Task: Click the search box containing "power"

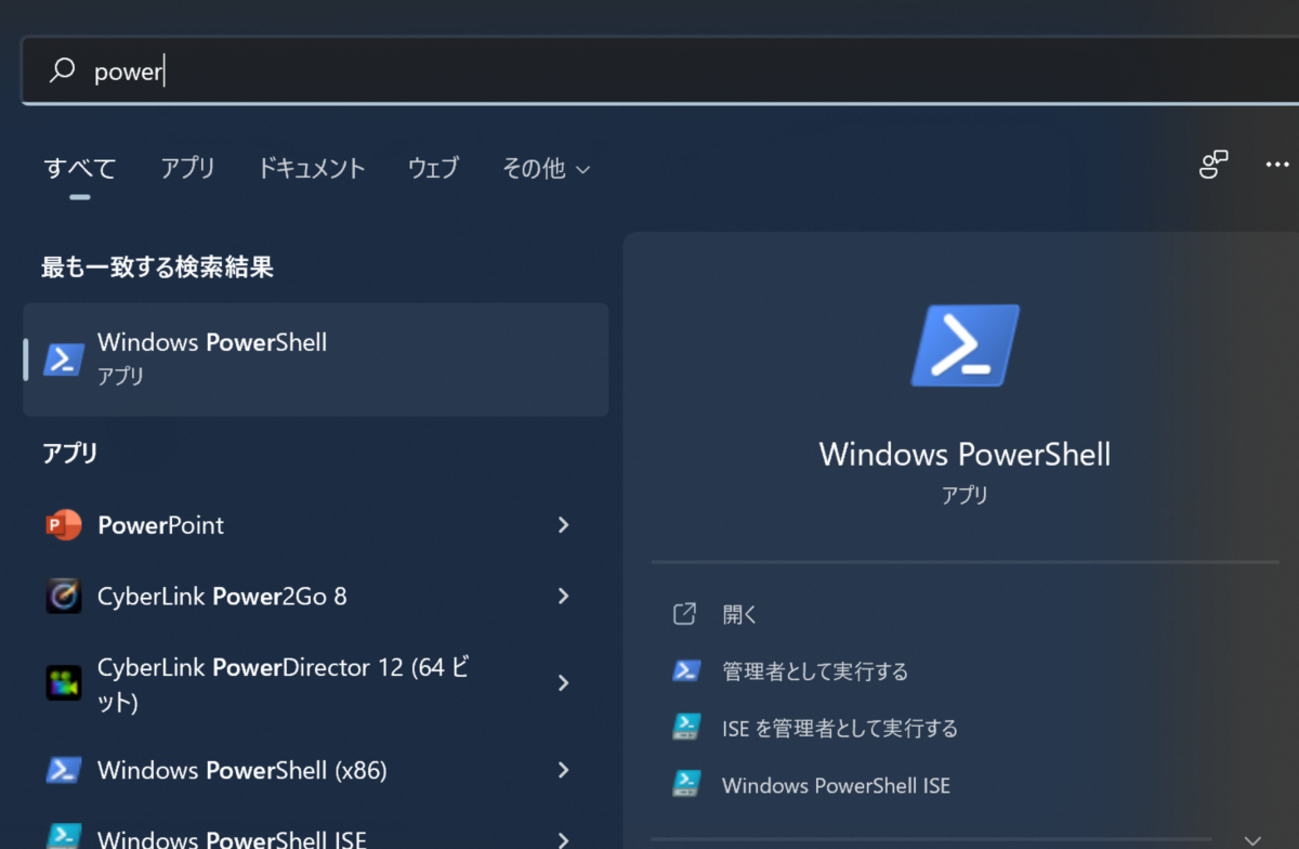Action: (x=660, y=71)
